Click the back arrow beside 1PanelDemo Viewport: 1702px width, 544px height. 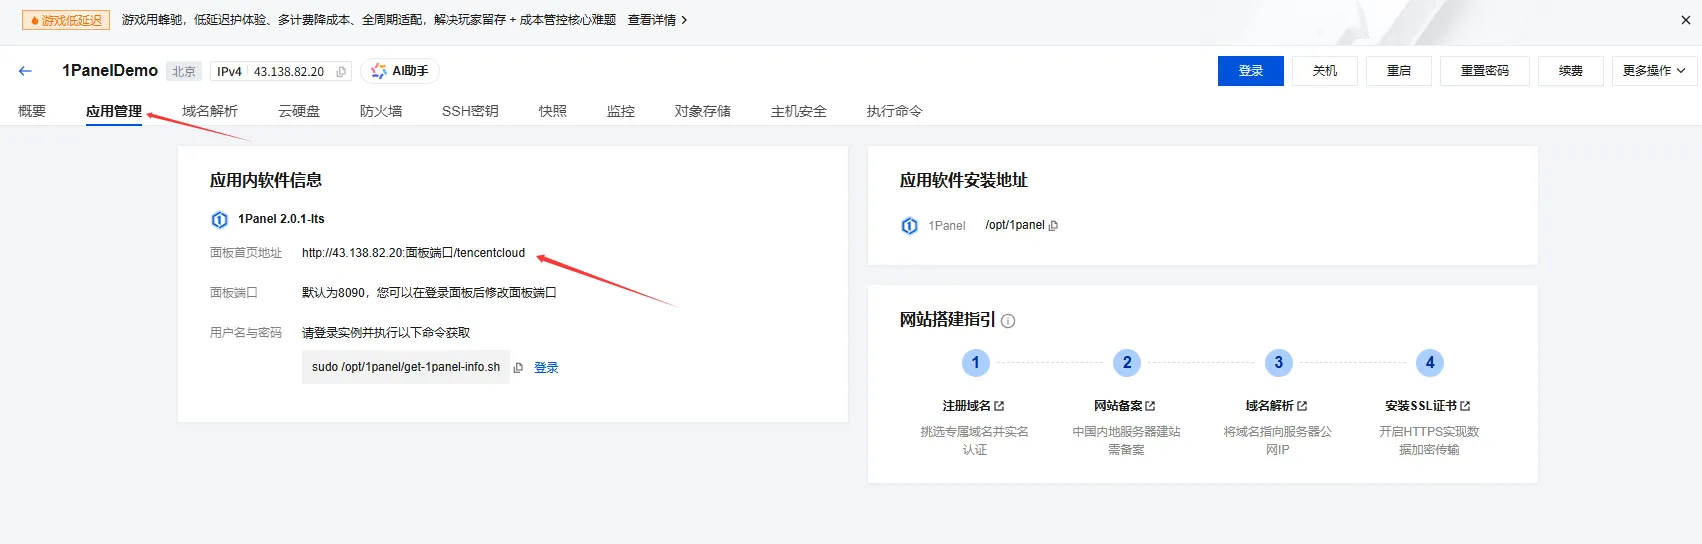(25, 71)
